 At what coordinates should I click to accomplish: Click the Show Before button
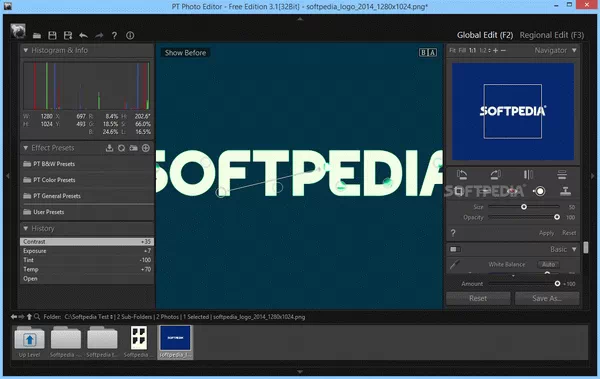(x=186, y=53)
